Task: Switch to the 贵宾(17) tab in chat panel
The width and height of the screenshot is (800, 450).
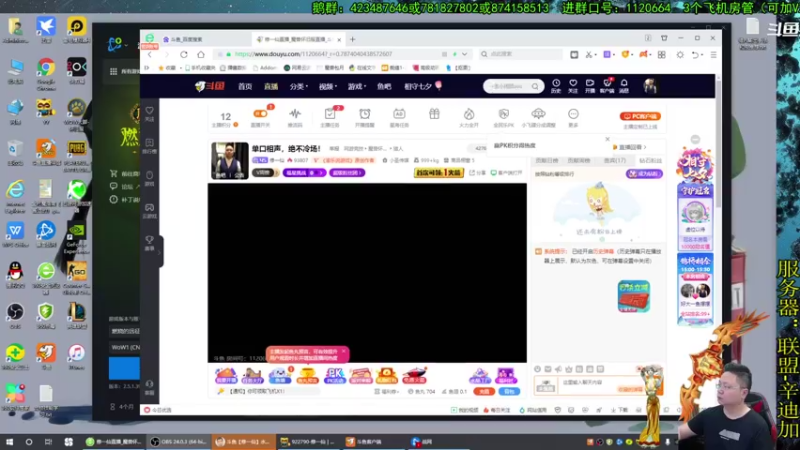Action: point(614,161)
